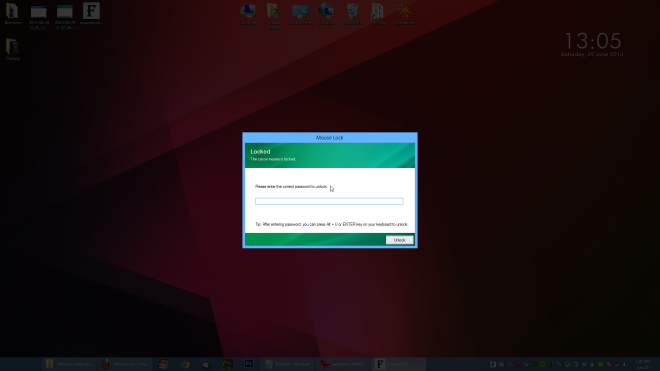Click the first white system tray icon
The image size is (660, 371).
pos(493,365)
